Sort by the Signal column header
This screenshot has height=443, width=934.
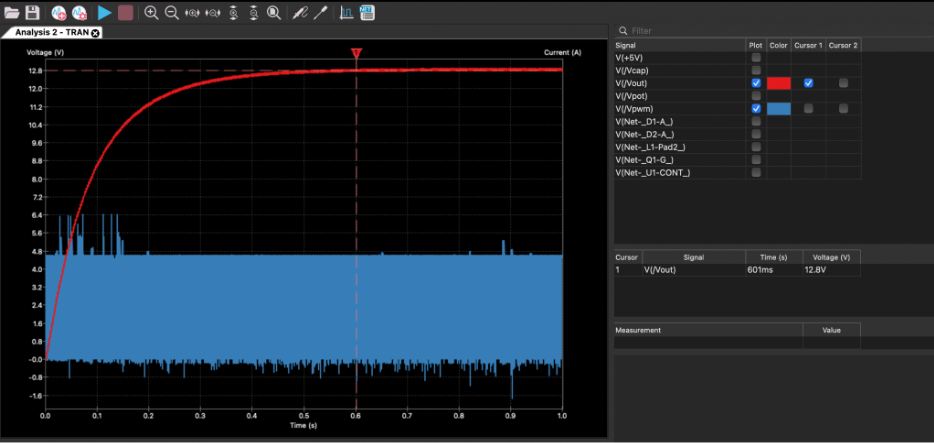tap(680, 45)
